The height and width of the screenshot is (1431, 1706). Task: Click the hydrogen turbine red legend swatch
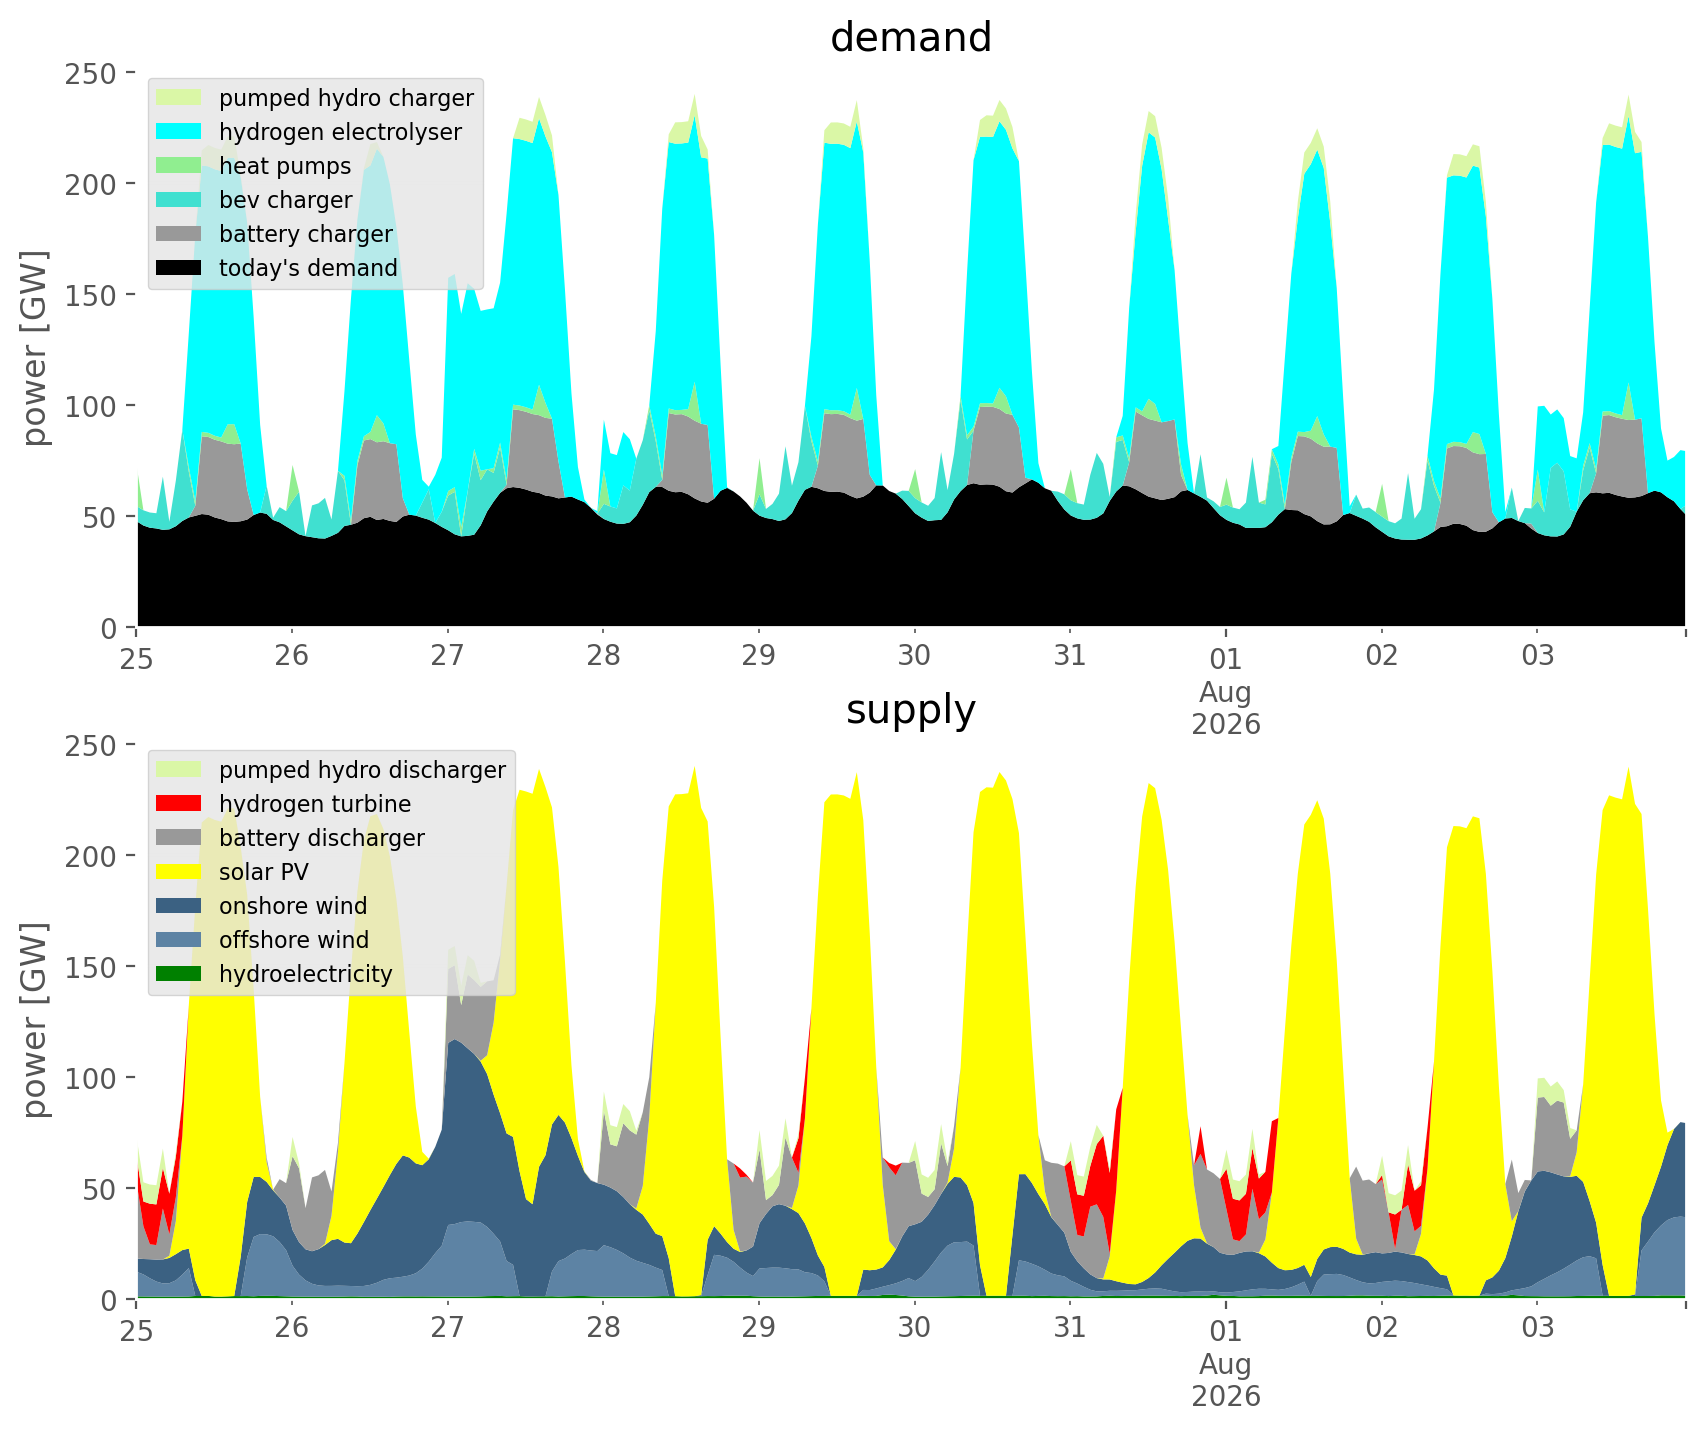[x=180, y=804]
